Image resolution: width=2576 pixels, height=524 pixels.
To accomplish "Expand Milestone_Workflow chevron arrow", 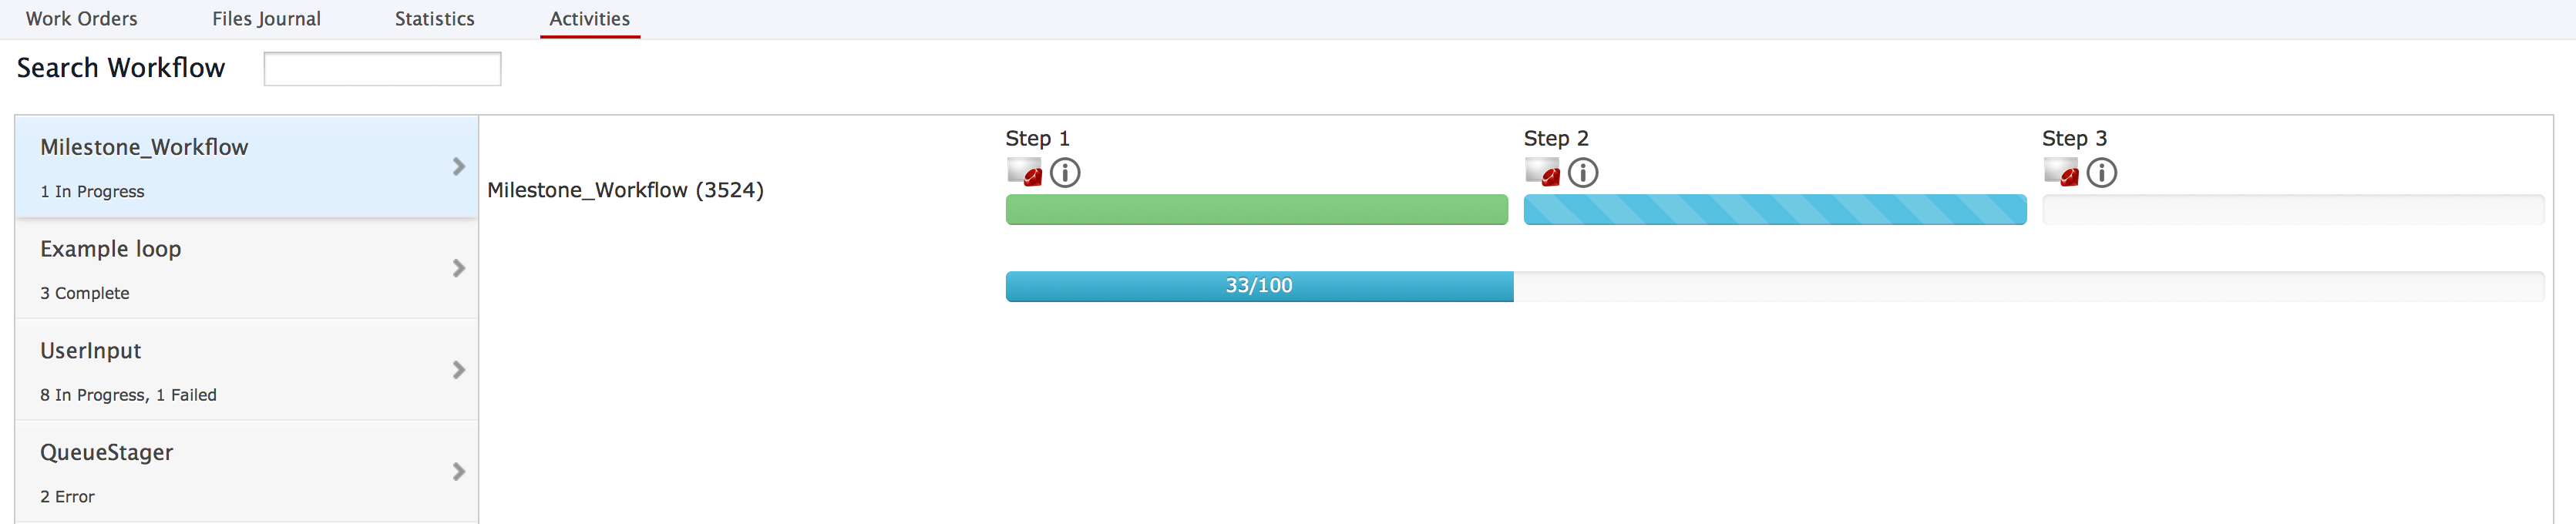I will coord(459,166).
